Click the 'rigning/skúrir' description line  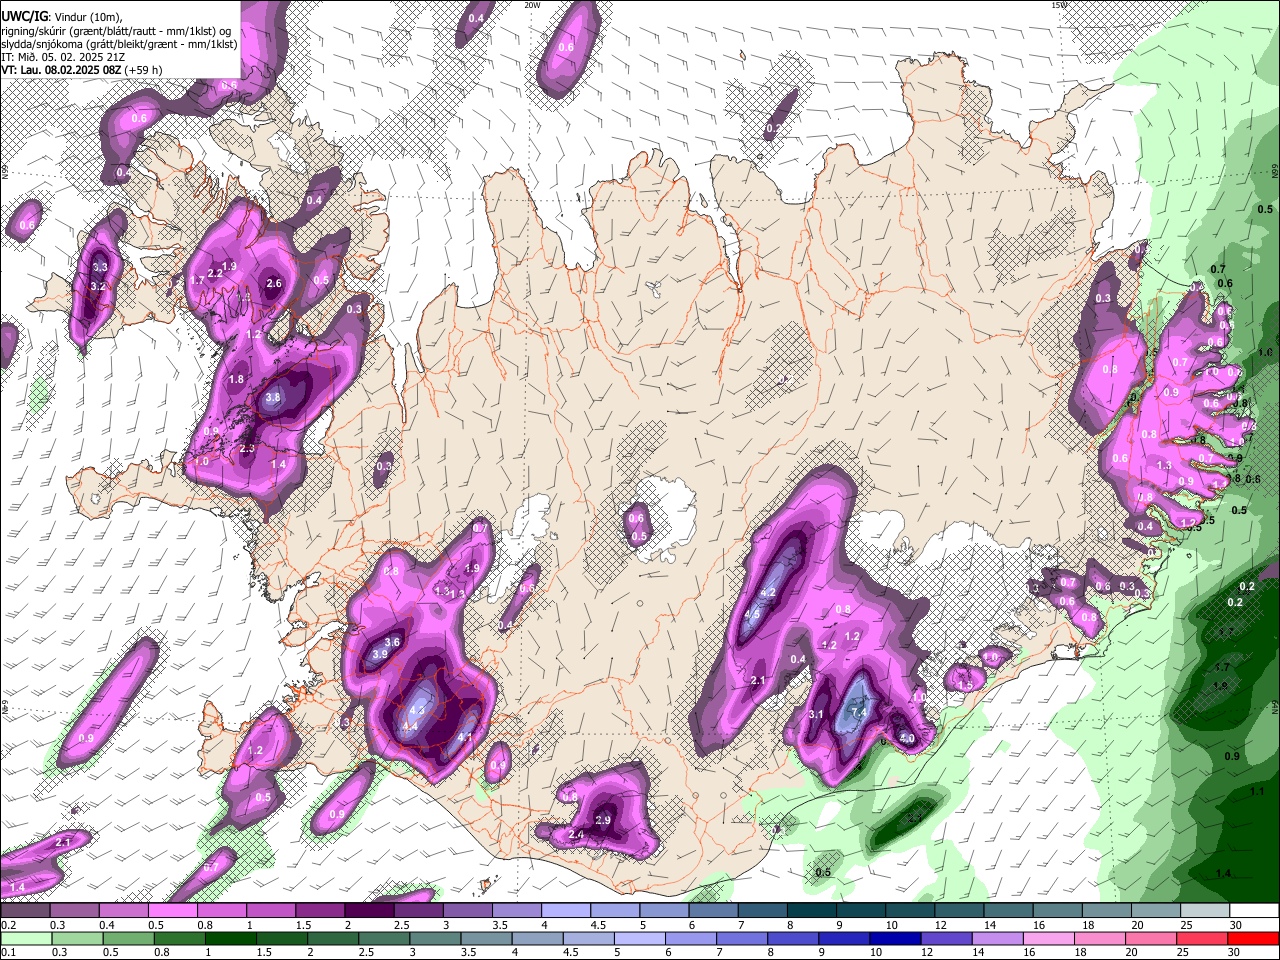[x=116, y=30]
